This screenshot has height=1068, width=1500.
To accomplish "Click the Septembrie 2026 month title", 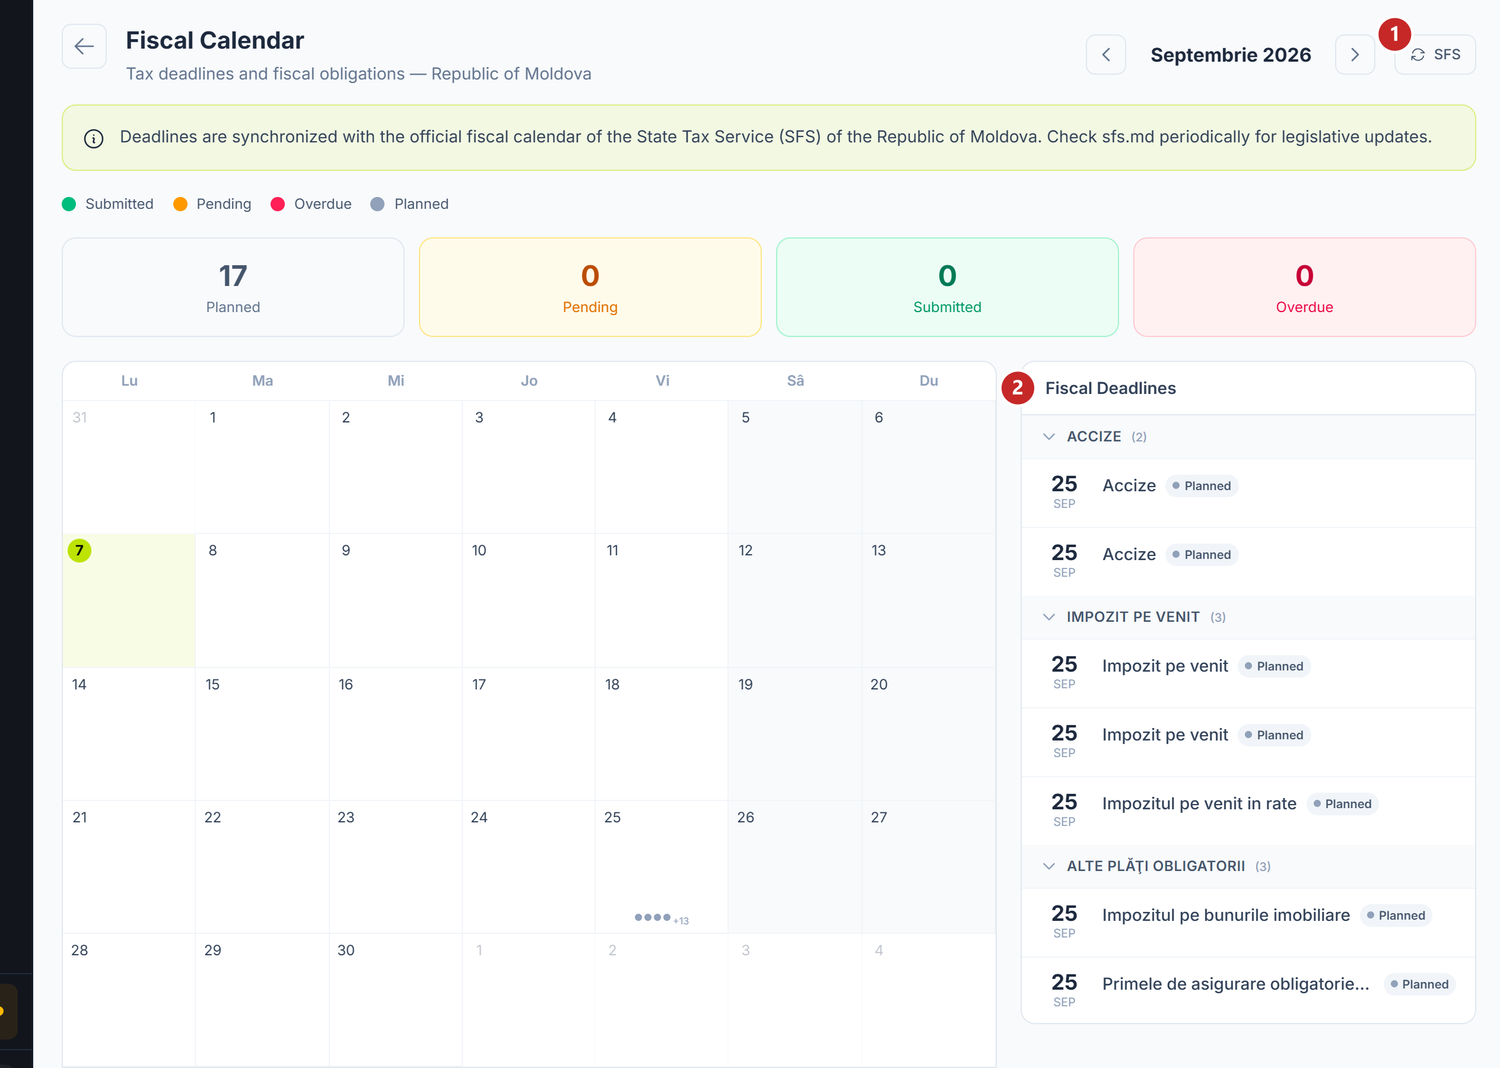I will point(1231,55).
